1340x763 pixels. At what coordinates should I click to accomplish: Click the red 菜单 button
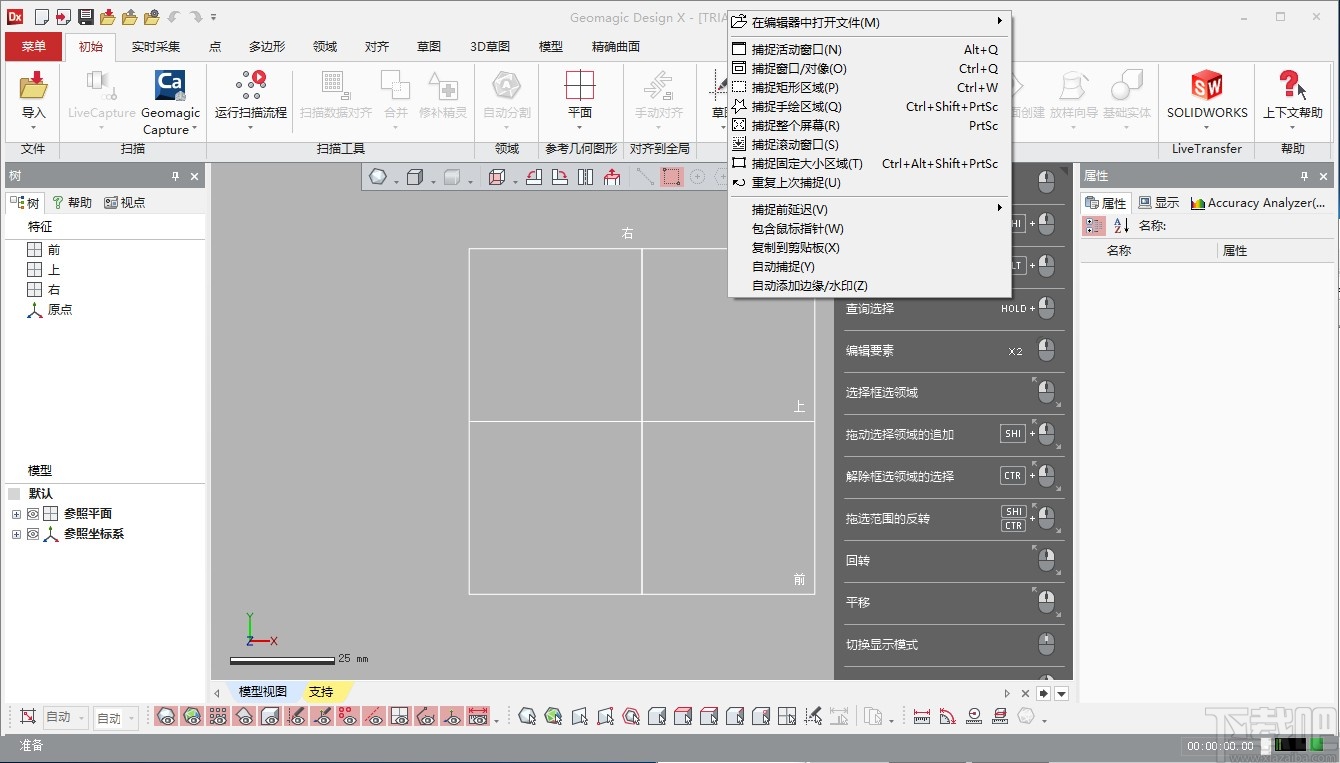(33, 46)
